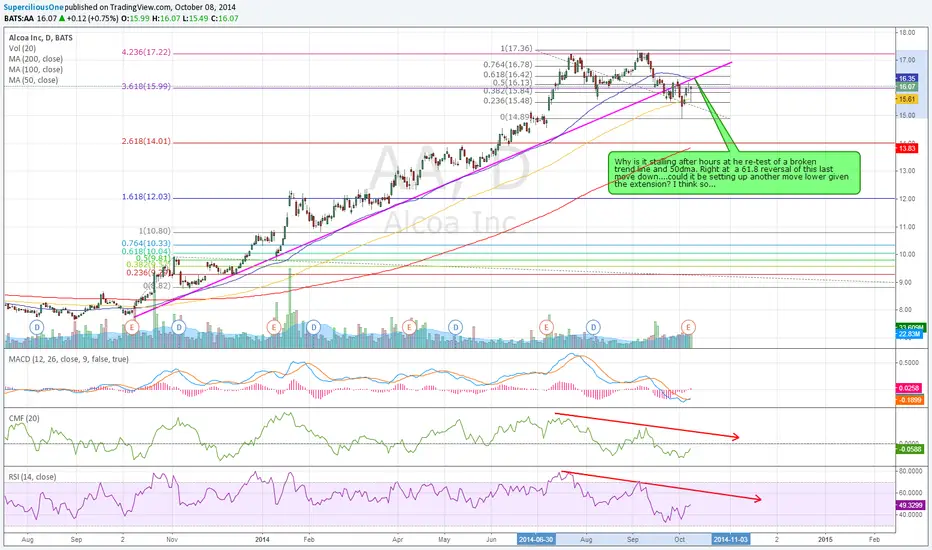Click the blue 16.35 price tag on axis
This screenshot has width=932, height=550.
click(907, 78)
